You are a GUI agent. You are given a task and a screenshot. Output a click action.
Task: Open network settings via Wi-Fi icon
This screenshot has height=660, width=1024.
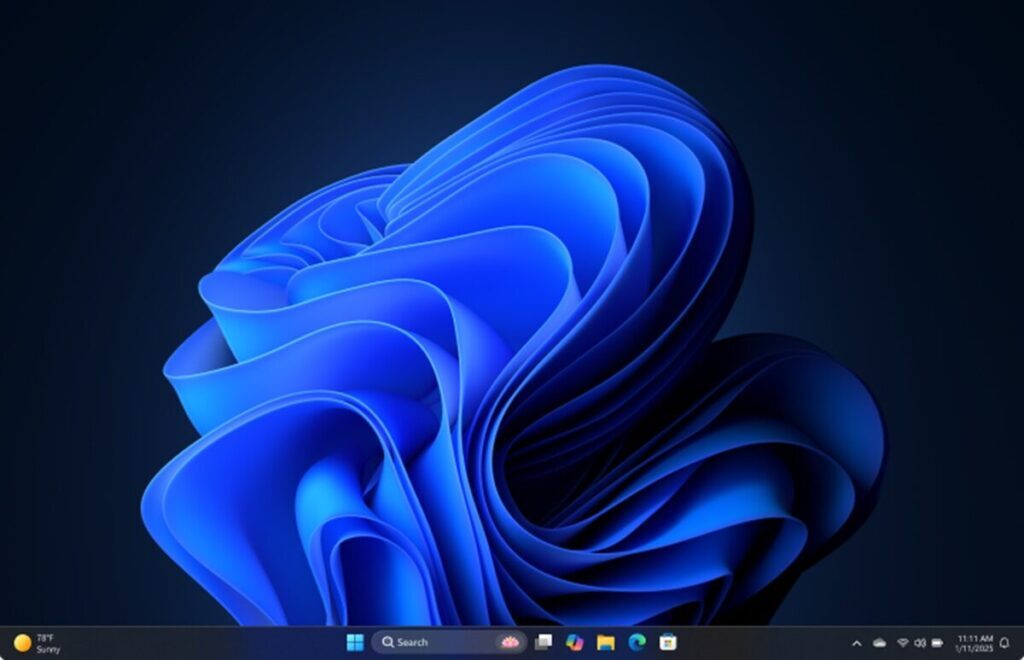[903, 643]
